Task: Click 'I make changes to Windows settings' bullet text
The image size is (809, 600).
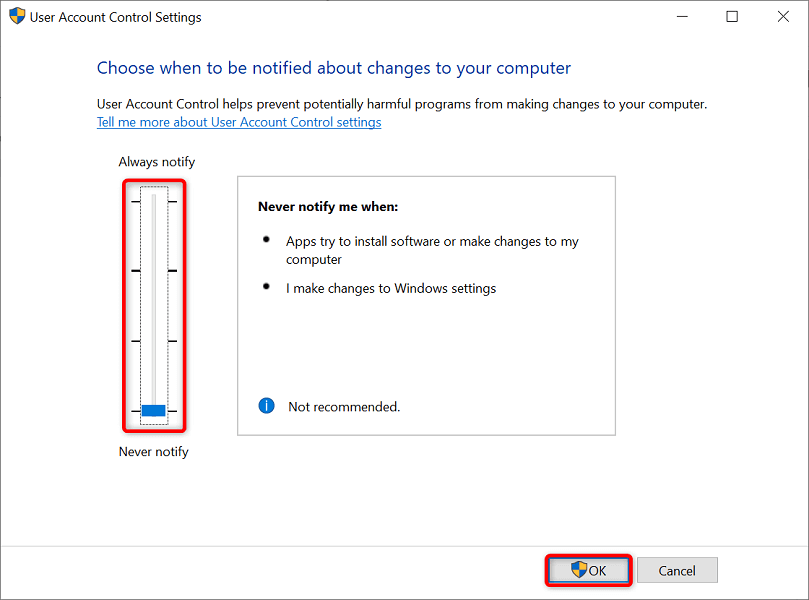Action: [391, 288]
